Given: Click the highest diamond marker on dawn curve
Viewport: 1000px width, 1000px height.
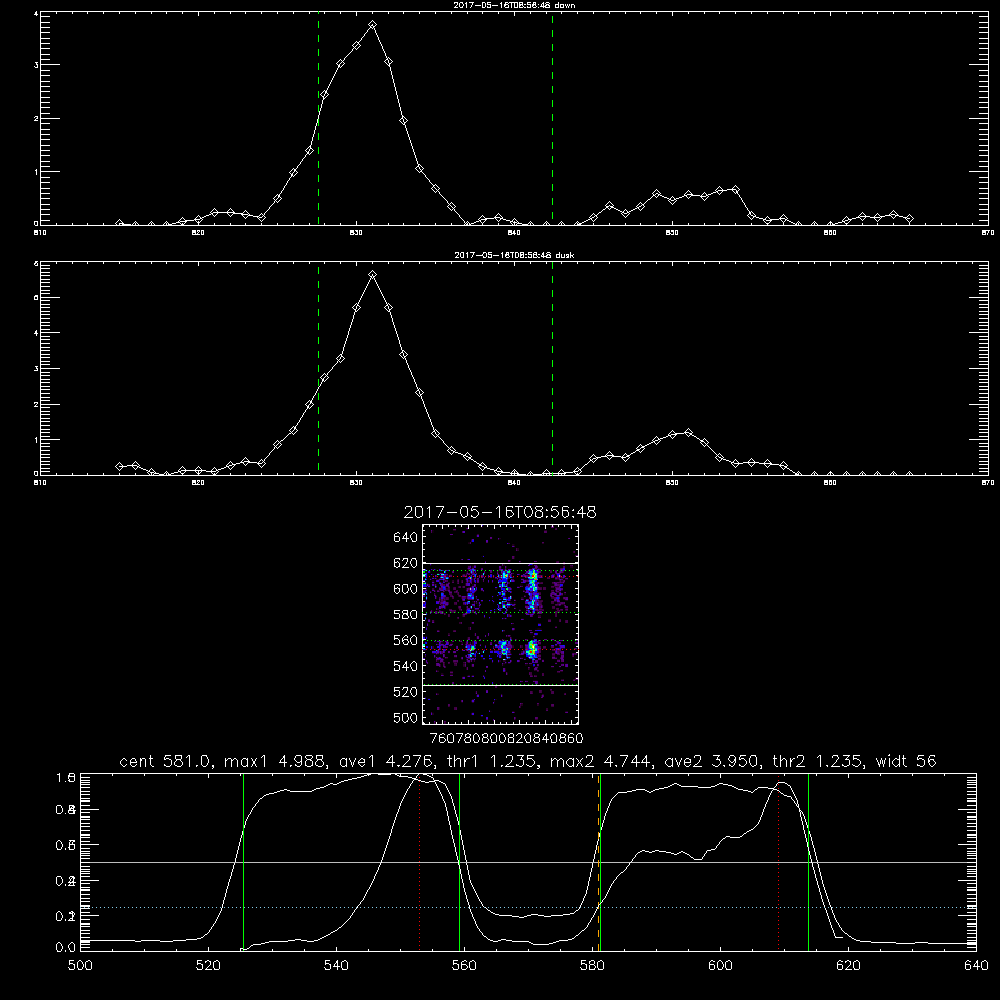Looking at the screenshot, I should pos(372,25).
